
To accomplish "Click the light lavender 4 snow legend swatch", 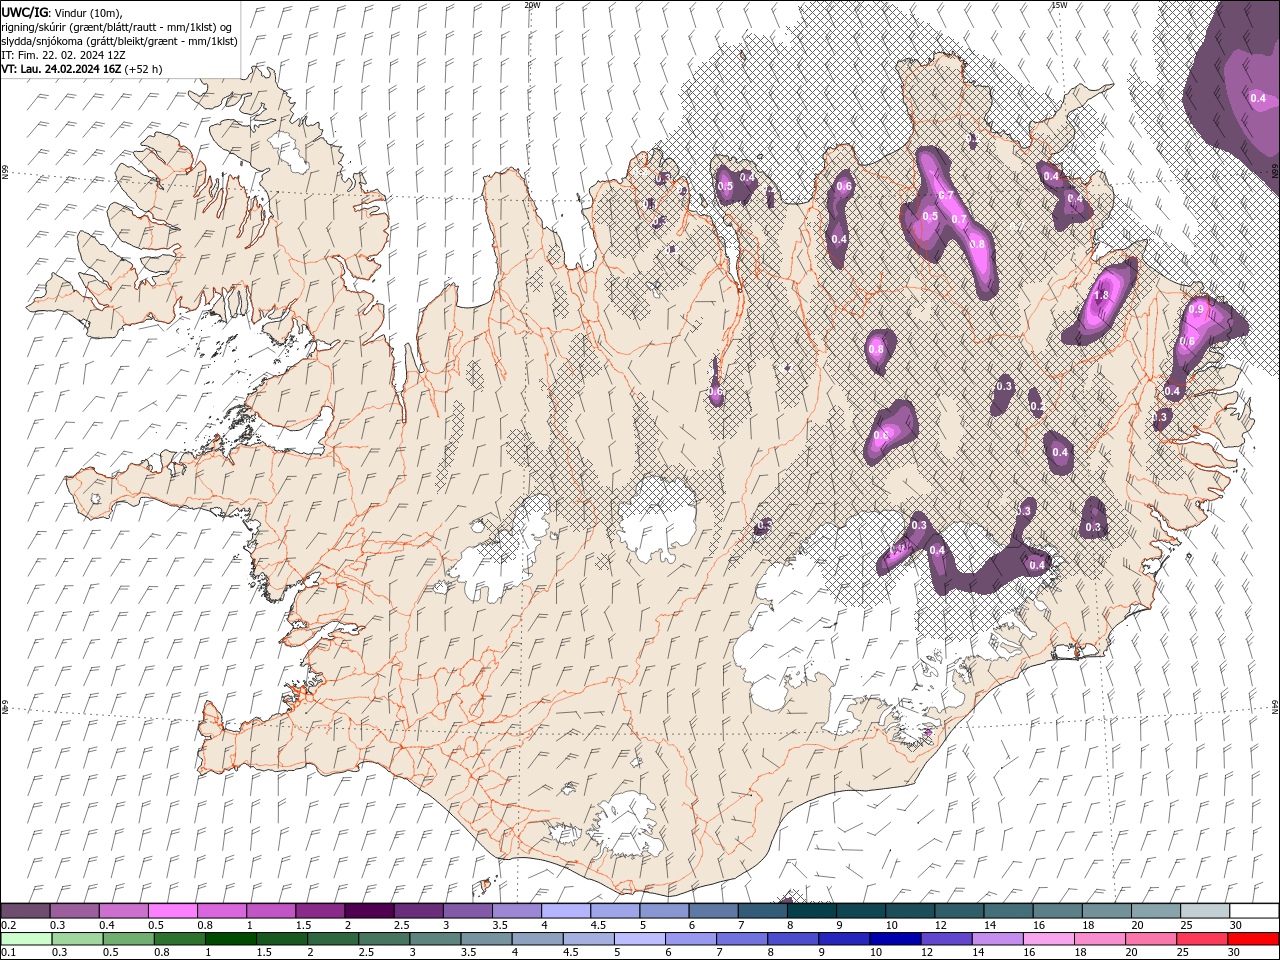I will pyautogui.click(x=565, y=911).
